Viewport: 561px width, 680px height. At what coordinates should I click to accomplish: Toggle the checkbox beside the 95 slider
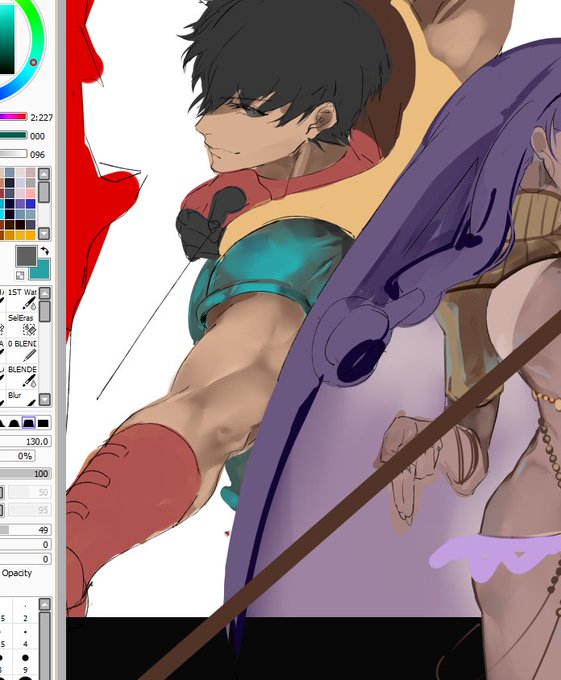pyautogui.click(x=2, y=510)
